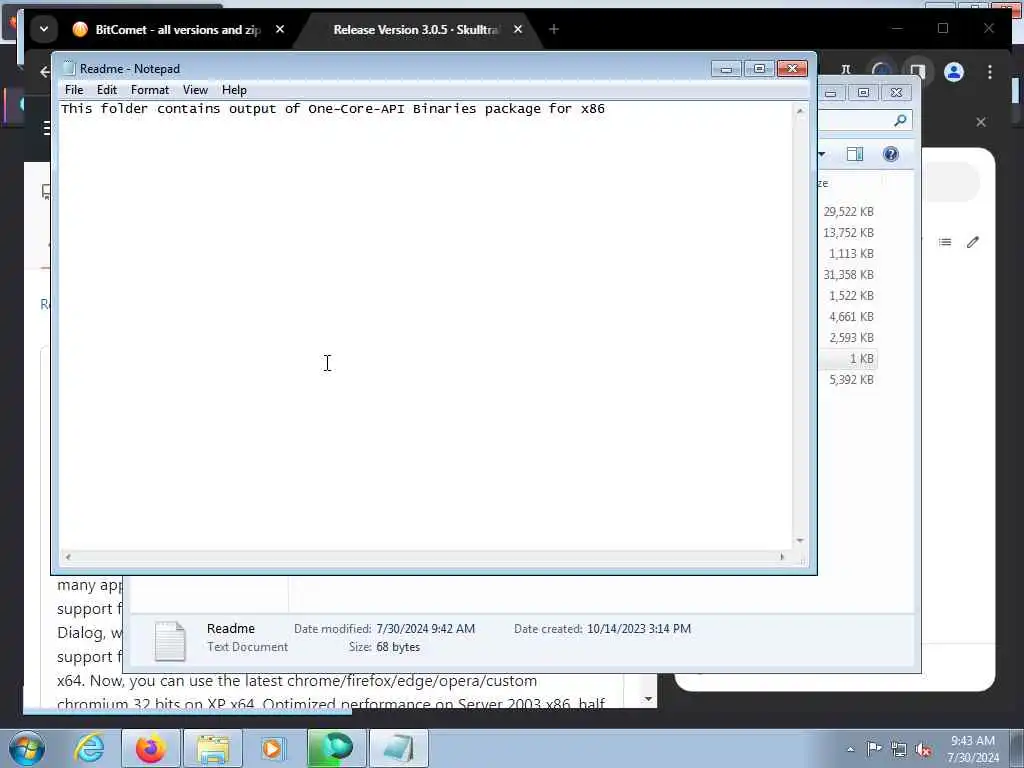Click the Explorer search magnifier icon

(x=900, y=120)
